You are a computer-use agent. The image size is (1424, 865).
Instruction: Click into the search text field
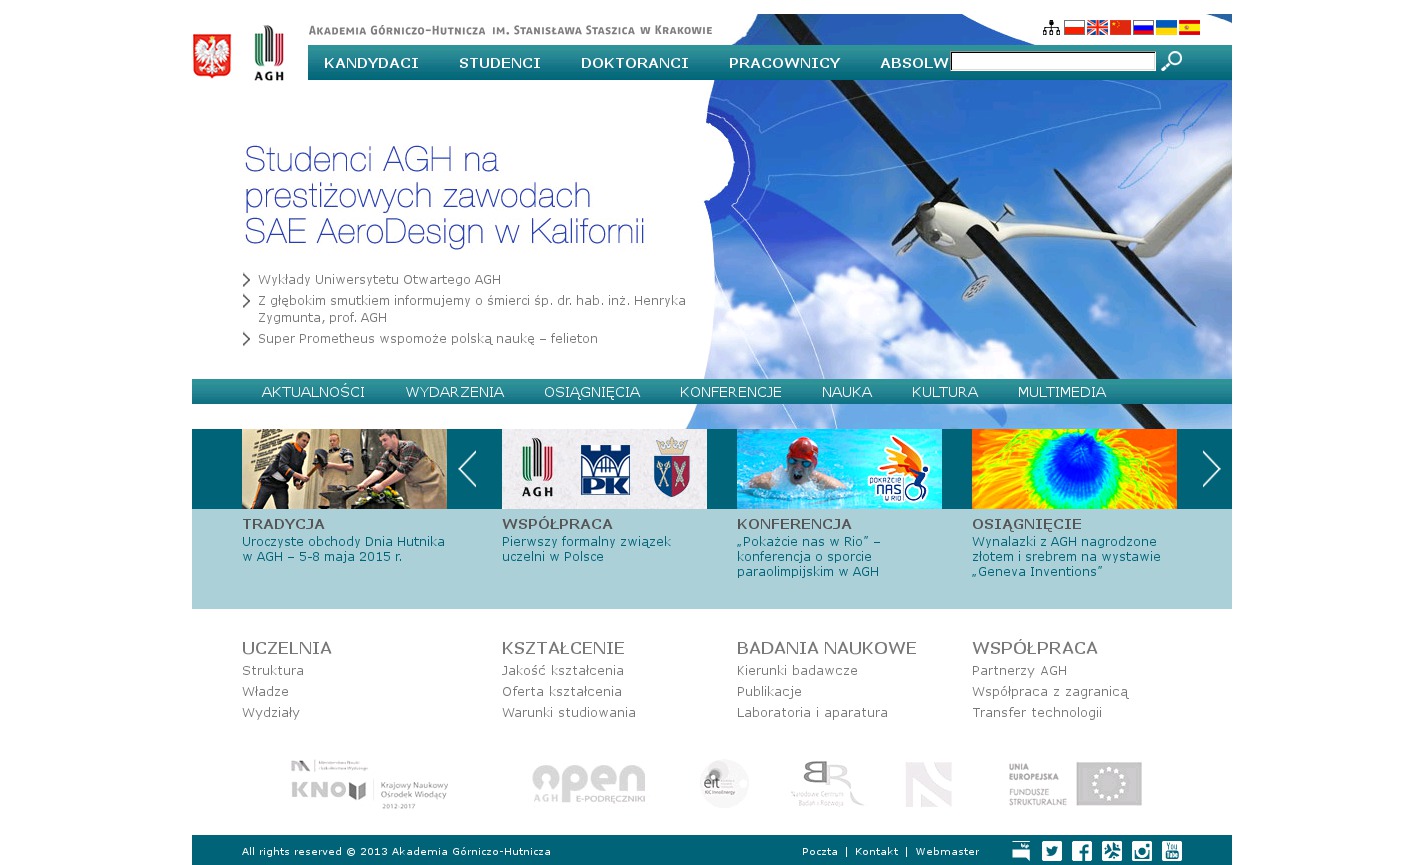click(x=1053, y=62)
